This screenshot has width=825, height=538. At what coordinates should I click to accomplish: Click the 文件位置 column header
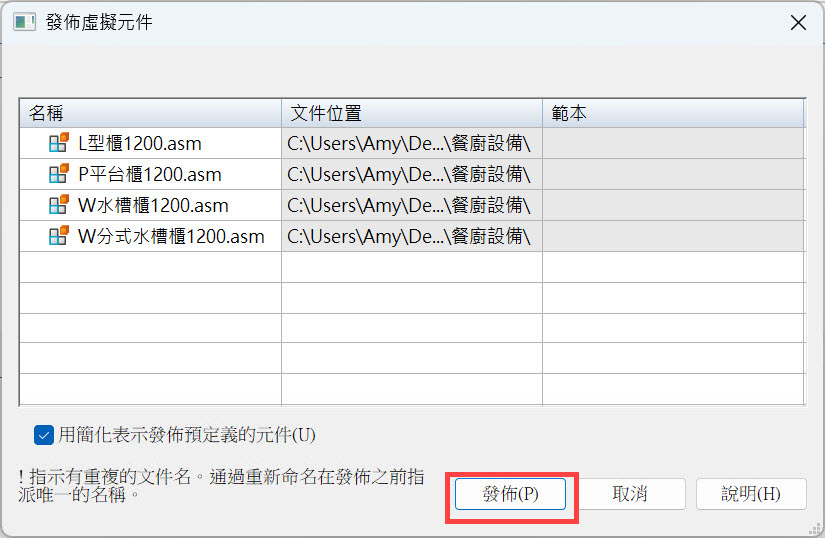click(411, 113)
